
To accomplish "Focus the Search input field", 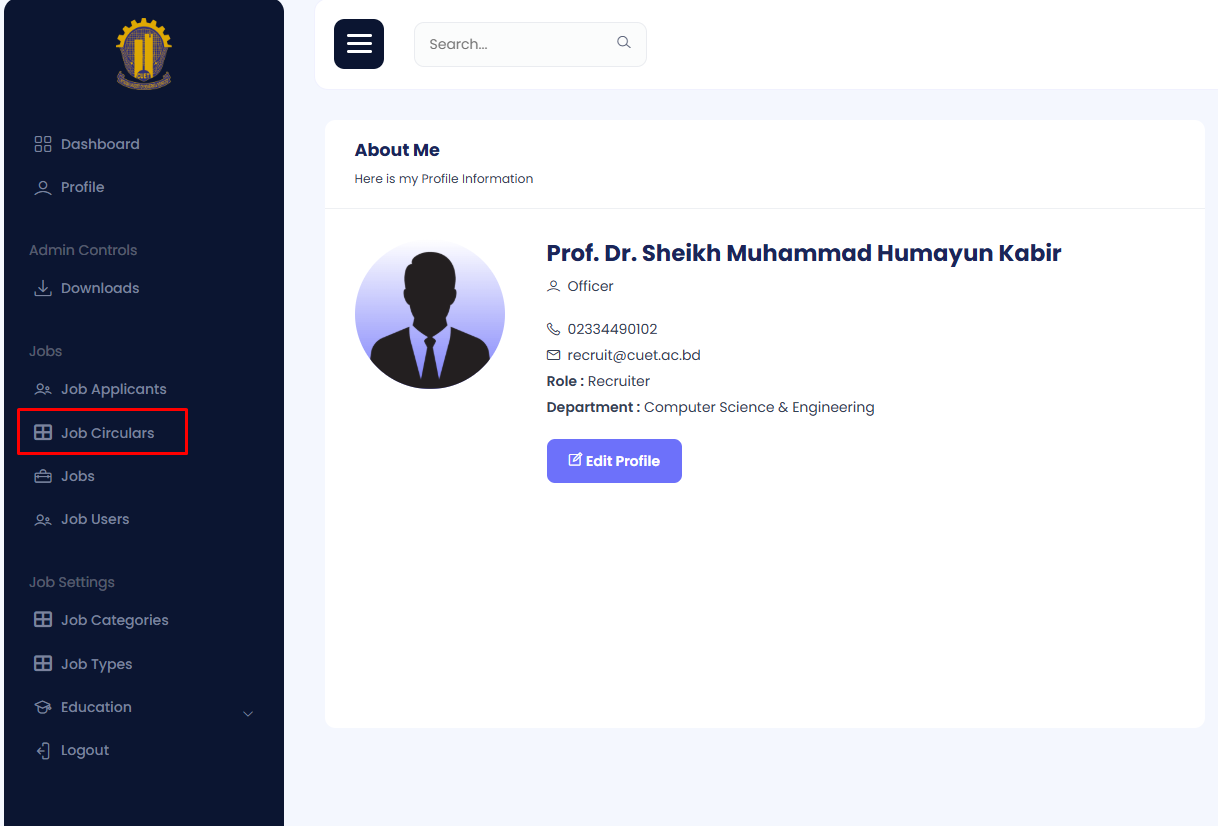I will click(x=515, y=44).
